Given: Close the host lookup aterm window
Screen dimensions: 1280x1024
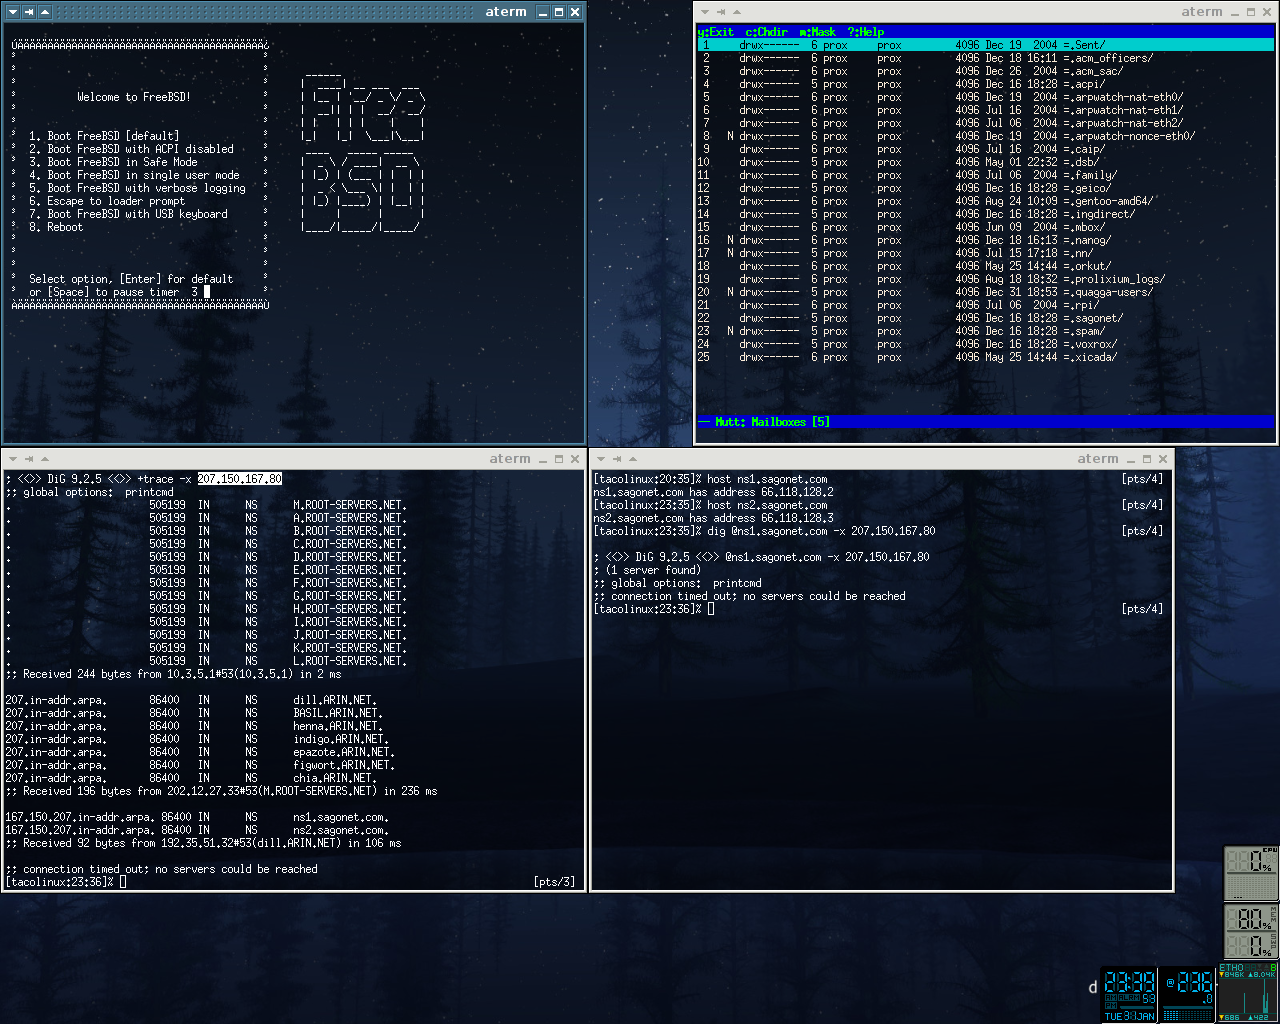Looking at the screenshot, I should (x=1163, y=459).
